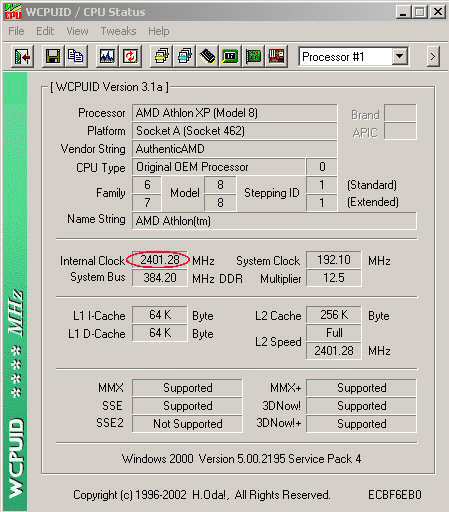Open the Edit menu
The image size is (449, 512).
[x=45, y=31]
